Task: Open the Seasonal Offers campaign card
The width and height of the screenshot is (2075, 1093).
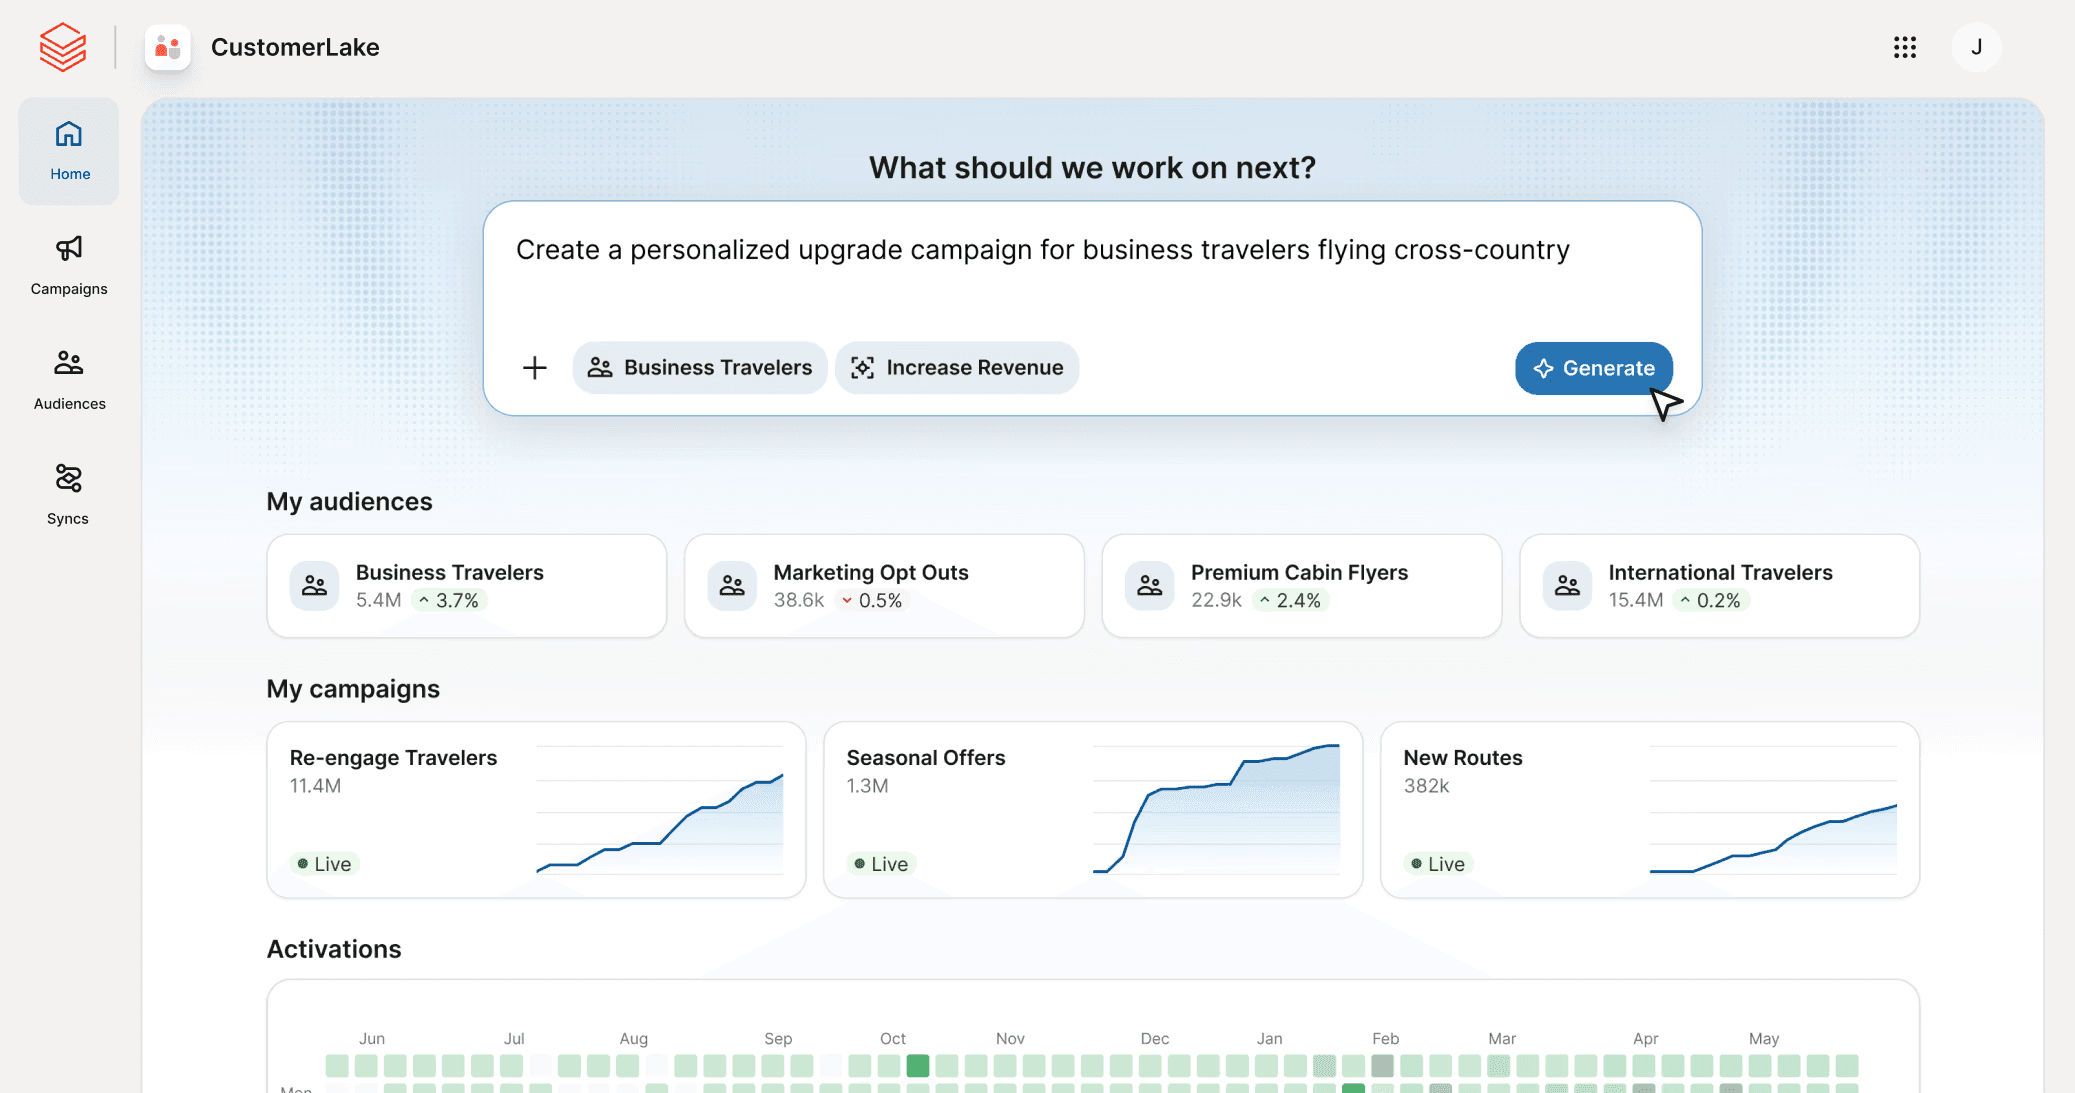Action: [1093, 810]
